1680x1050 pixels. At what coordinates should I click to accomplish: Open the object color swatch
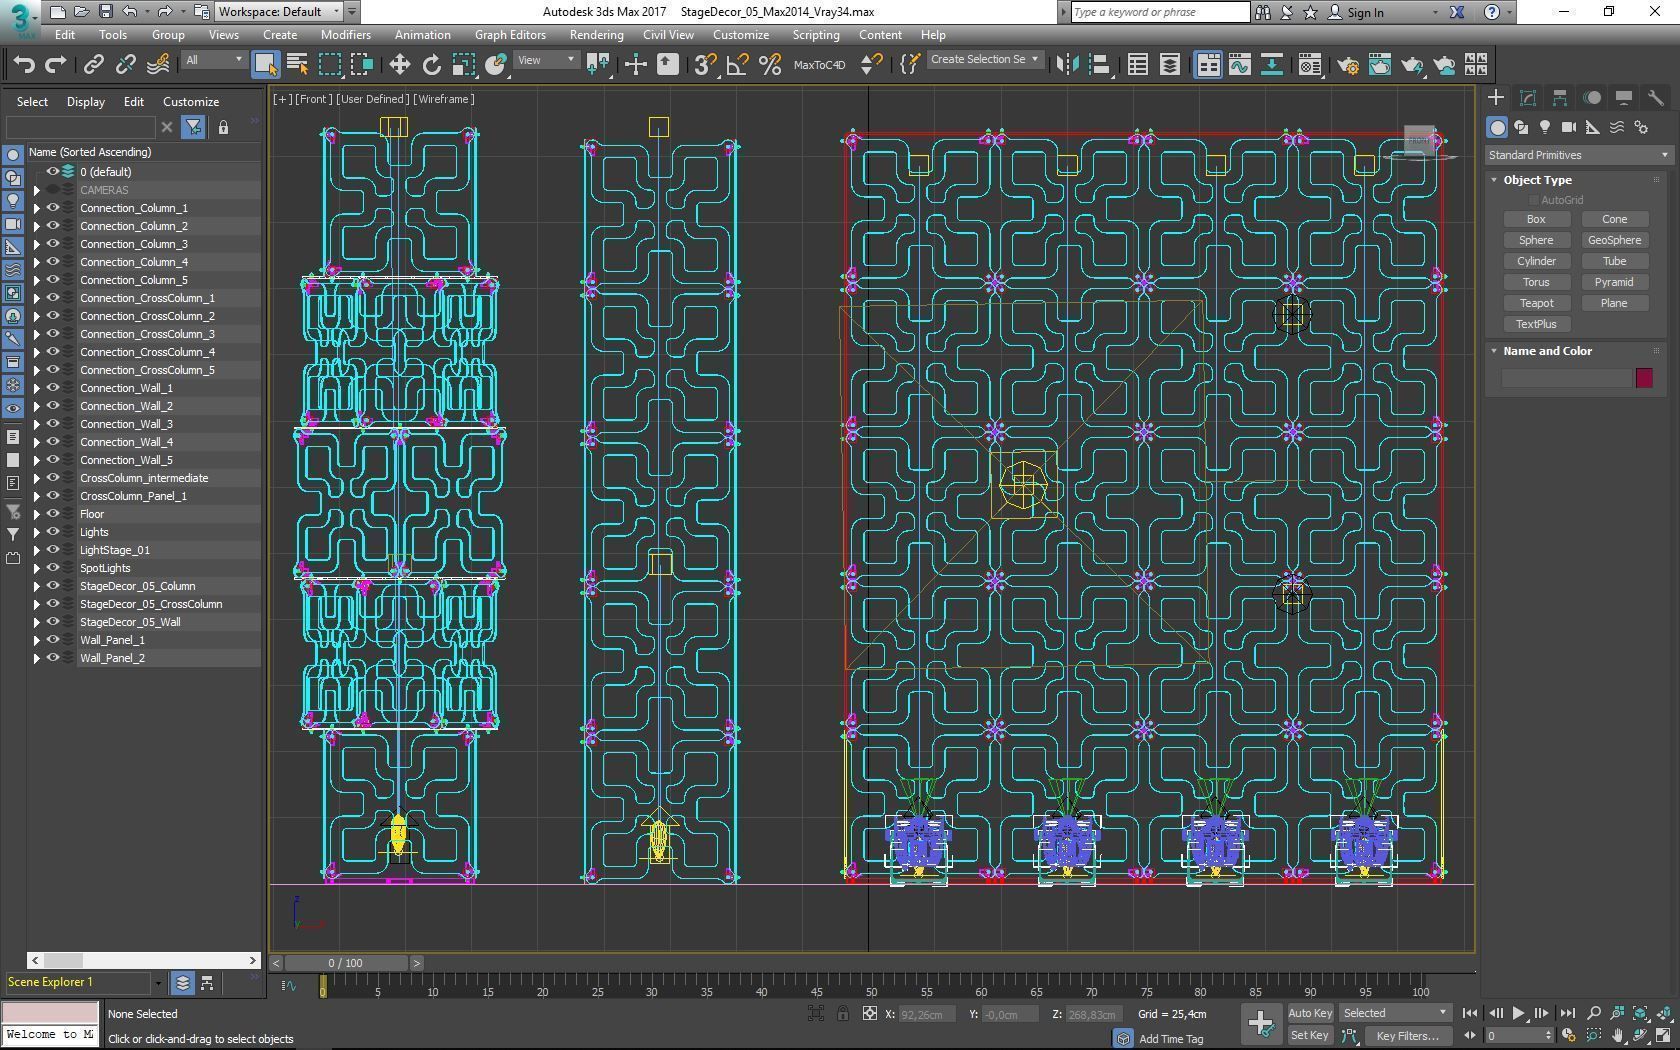[x=1644, y=378]
